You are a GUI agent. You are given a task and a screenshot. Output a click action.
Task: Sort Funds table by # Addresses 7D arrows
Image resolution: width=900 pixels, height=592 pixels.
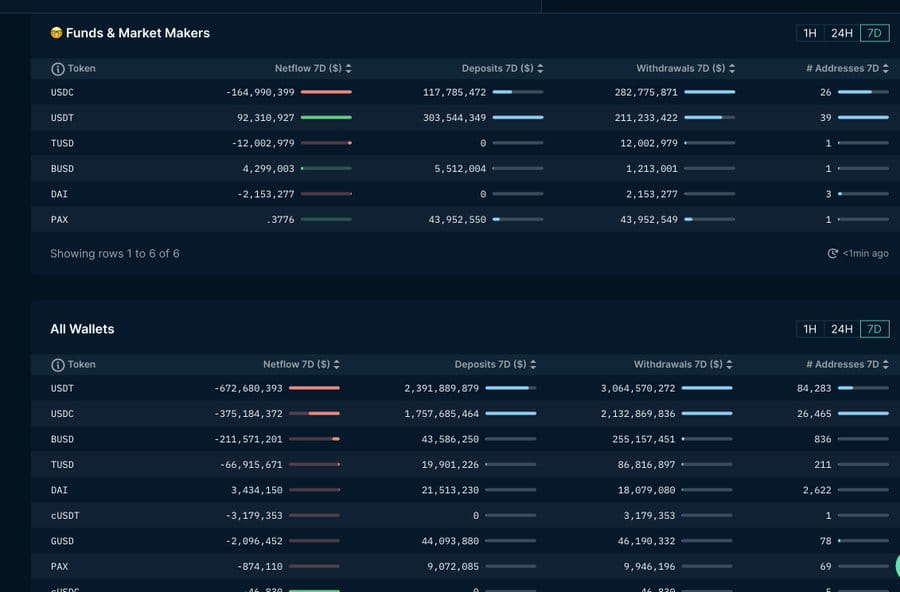click(x=886, y=68)
